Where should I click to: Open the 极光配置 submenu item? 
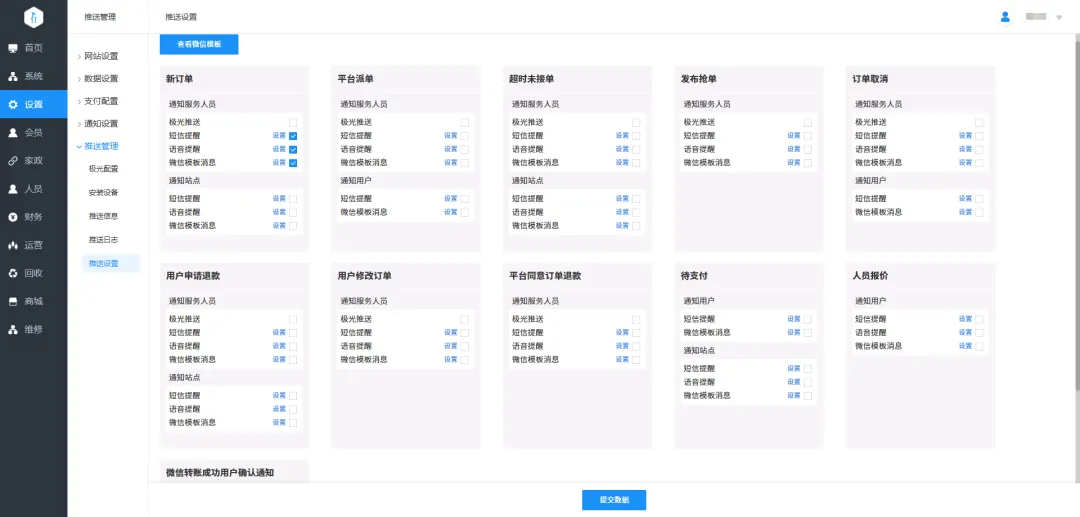coord(103,169)
